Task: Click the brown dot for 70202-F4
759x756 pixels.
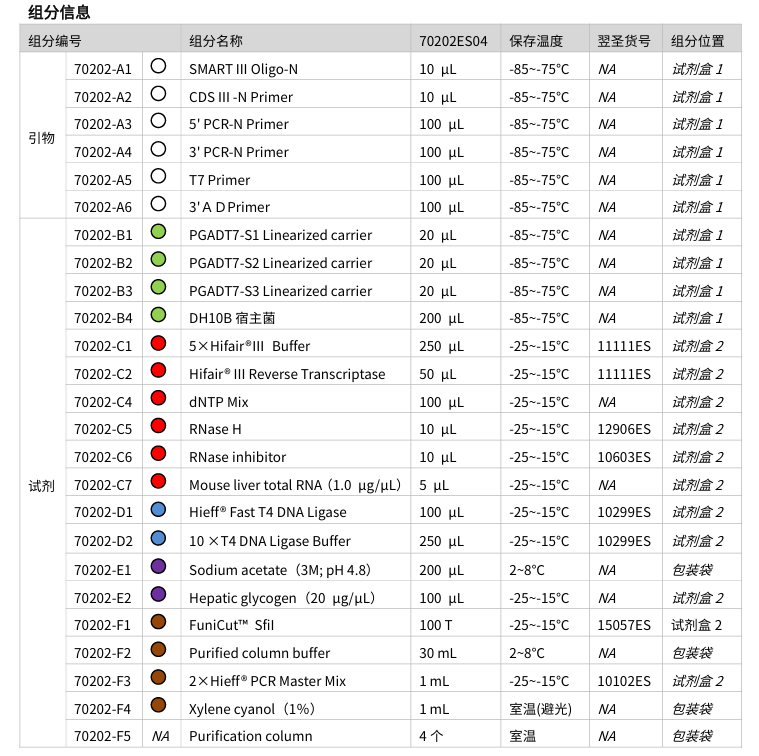Action: click(158, 705)
